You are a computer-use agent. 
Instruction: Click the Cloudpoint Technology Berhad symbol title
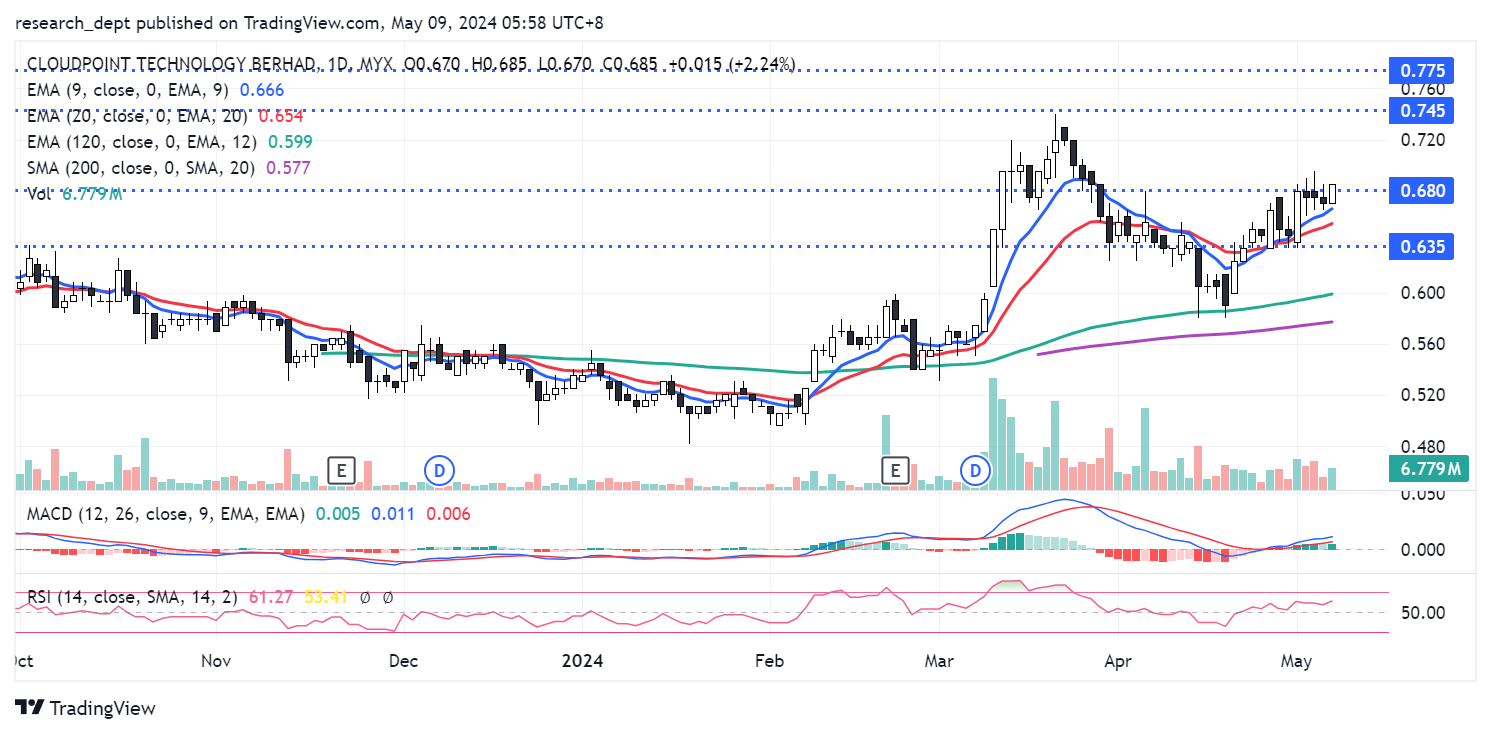tap(170, 64)
